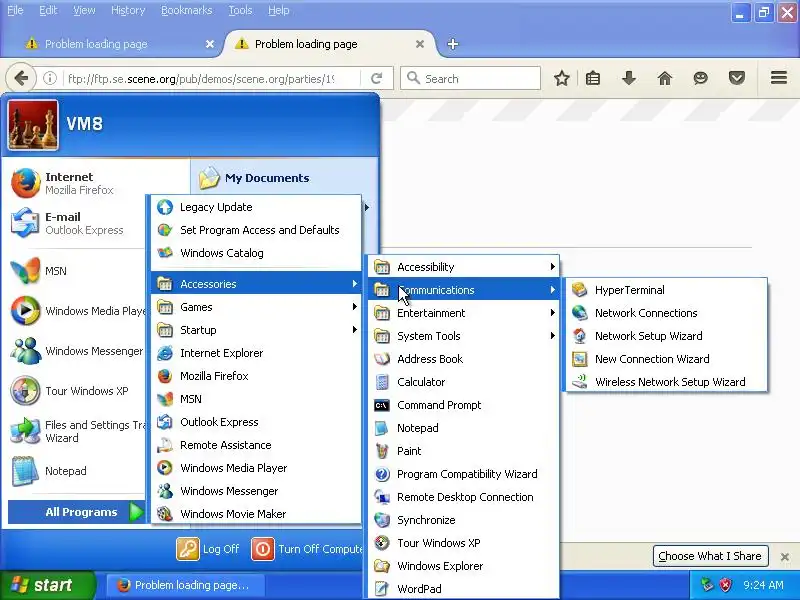Expand the Accessories submenu arrow
The width and height of the screenshot is (800, 600).
point(355,284)
